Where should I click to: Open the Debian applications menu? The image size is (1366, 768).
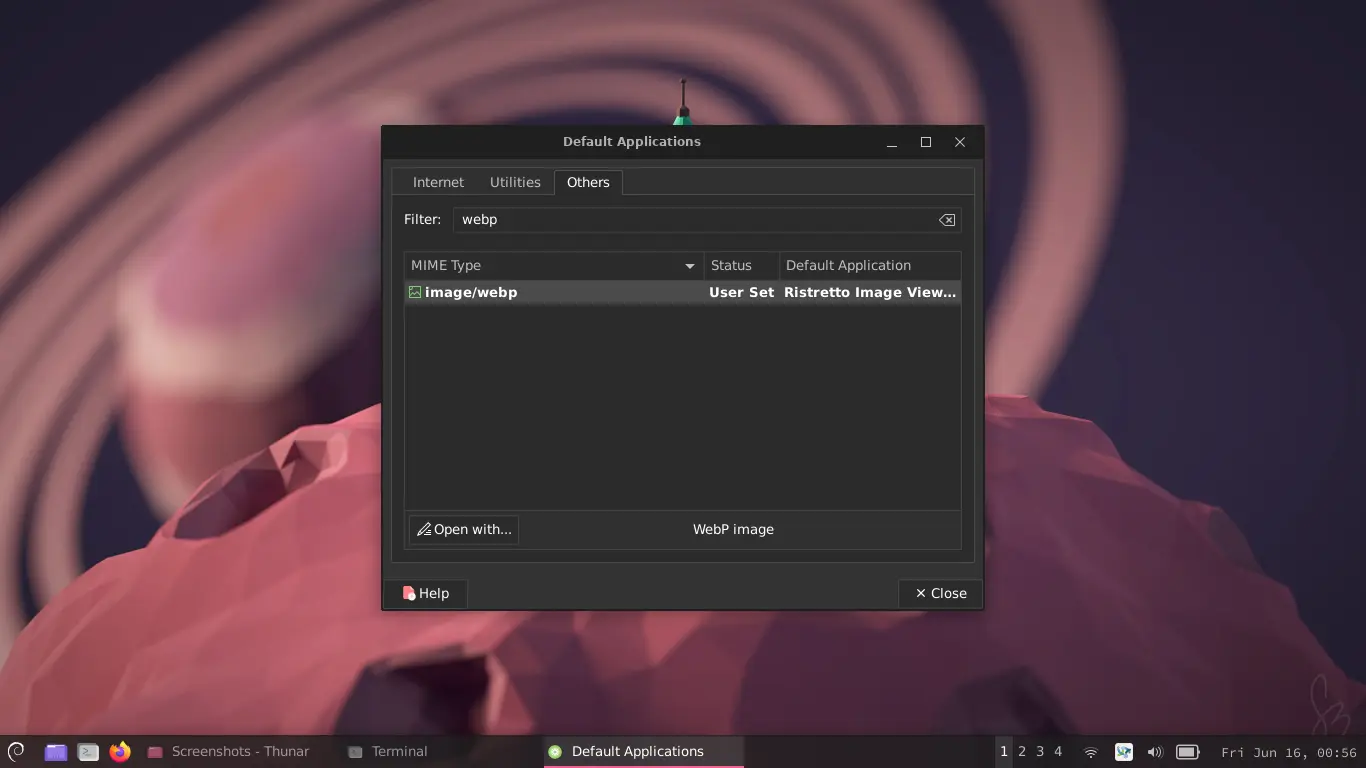(x=16, y=752)
